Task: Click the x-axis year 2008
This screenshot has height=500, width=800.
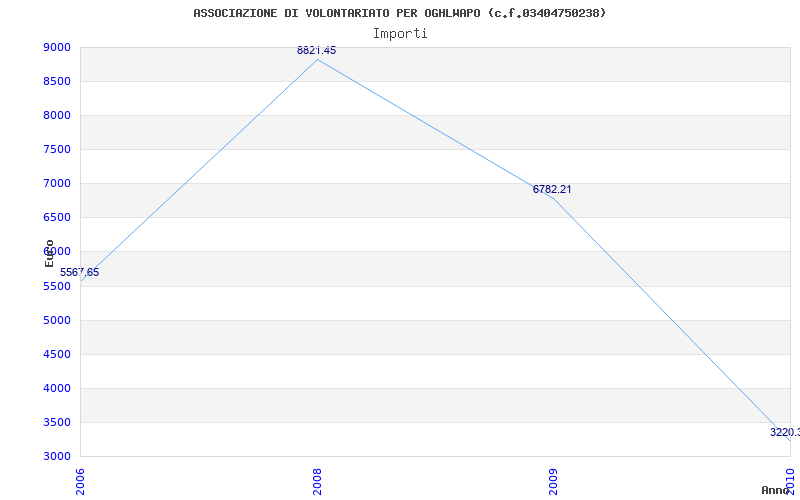Action: (x=317, y=482)
